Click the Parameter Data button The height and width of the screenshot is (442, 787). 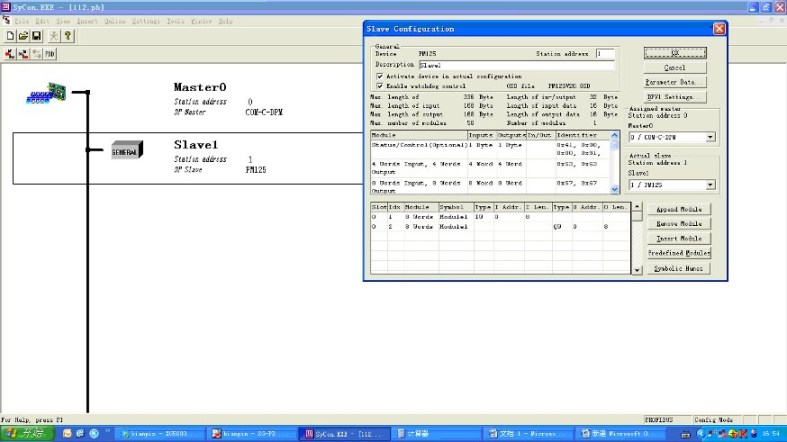674,82
